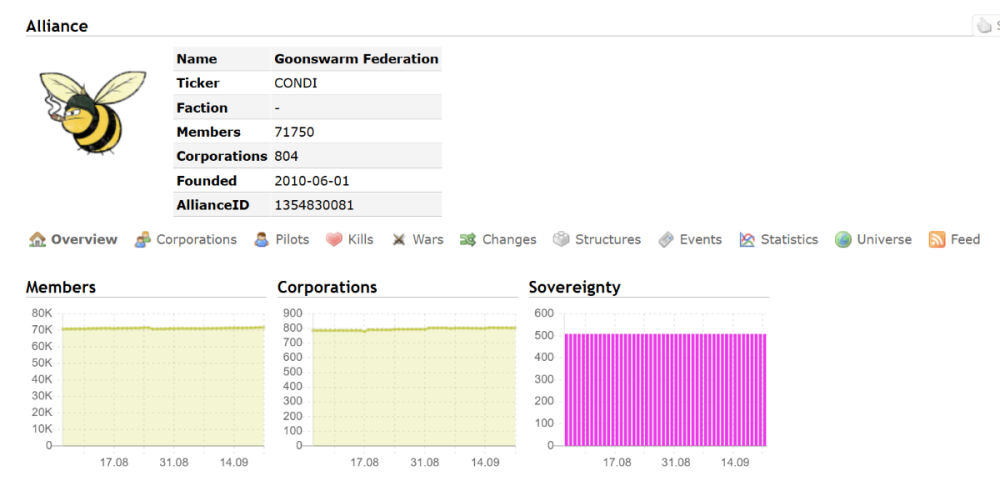The image size is (1000, 486).
Task: Click the Sovereignty bar chart
Action: coord(665,380)
